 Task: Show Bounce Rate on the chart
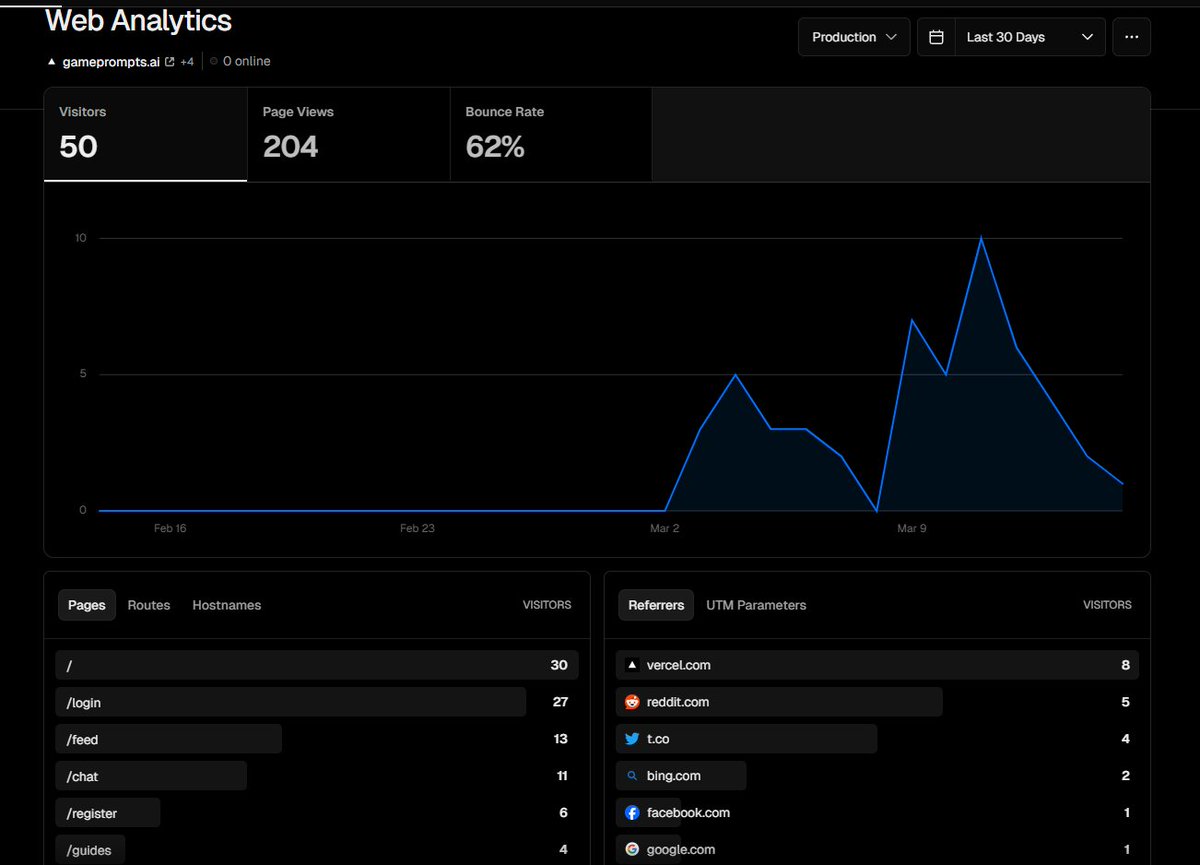pos(550,134)
